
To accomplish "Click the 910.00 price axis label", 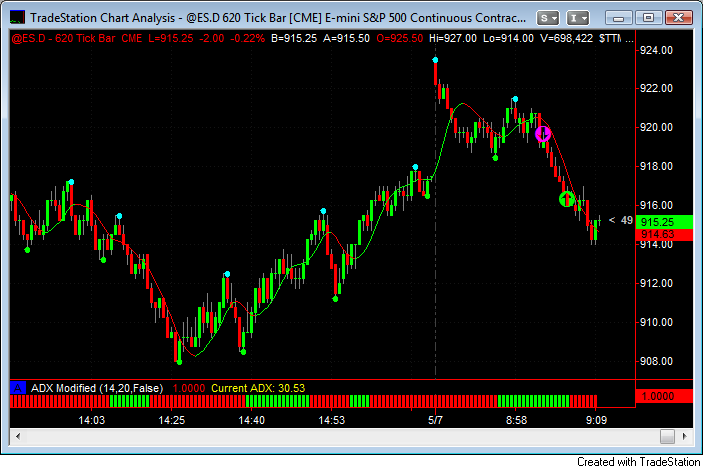I will click(656, 322).
